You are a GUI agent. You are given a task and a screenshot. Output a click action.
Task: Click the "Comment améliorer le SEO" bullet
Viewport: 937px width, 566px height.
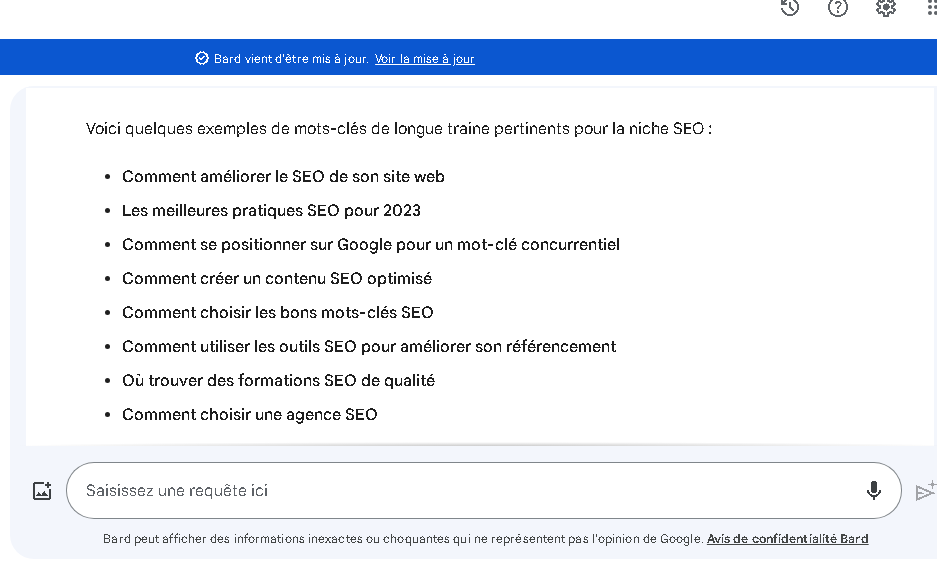(x=283, y=177)
